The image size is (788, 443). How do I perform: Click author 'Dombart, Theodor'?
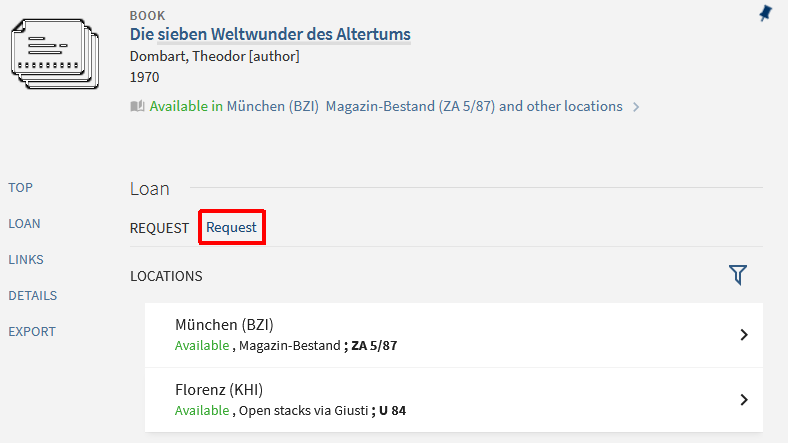coord(187,56)
